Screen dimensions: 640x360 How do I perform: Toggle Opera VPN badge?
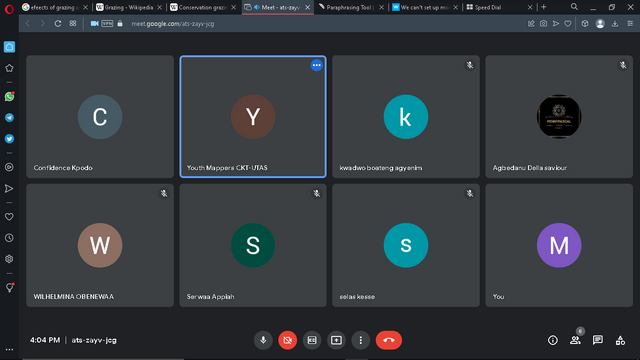(107, 24)
